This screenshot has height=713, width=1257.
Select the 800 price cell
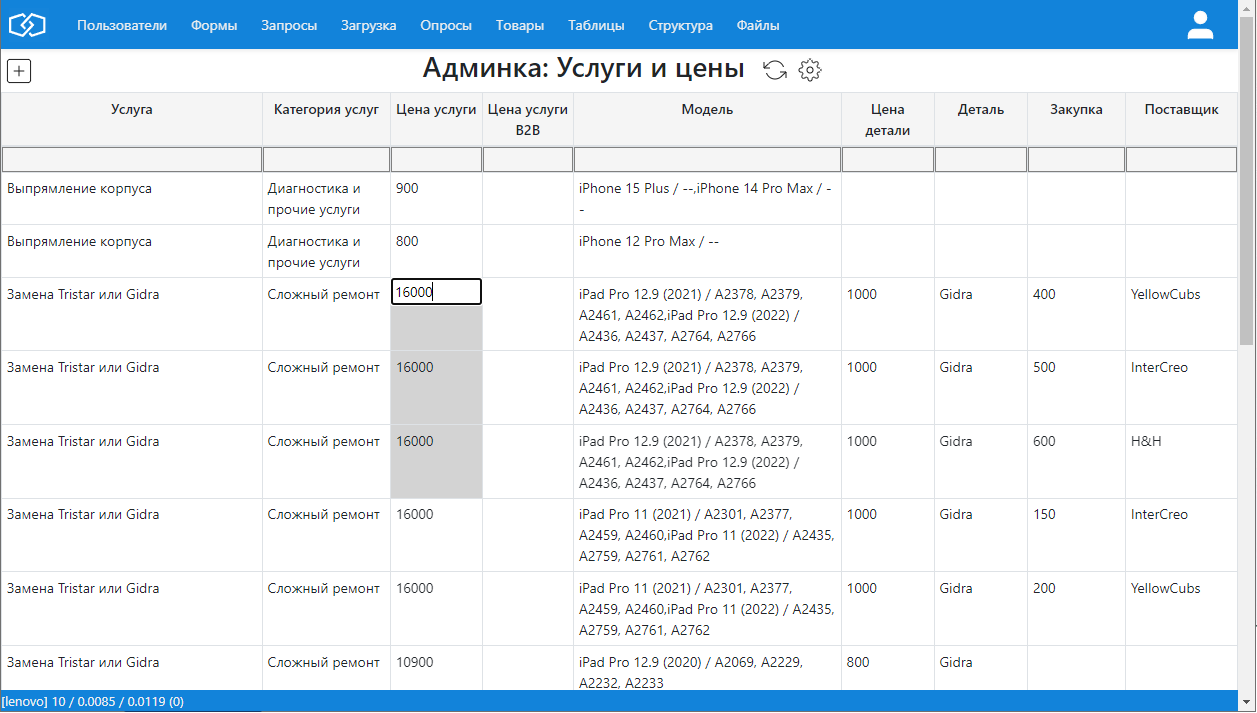click(436, 251)
